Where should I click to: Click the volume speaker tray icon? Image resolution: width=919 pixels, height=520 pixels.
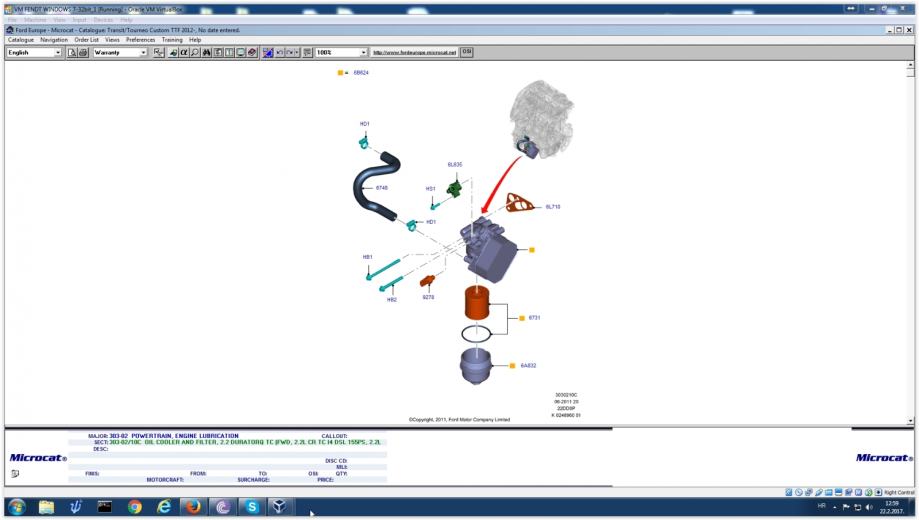pyautogui.click(x=869, y=507)
